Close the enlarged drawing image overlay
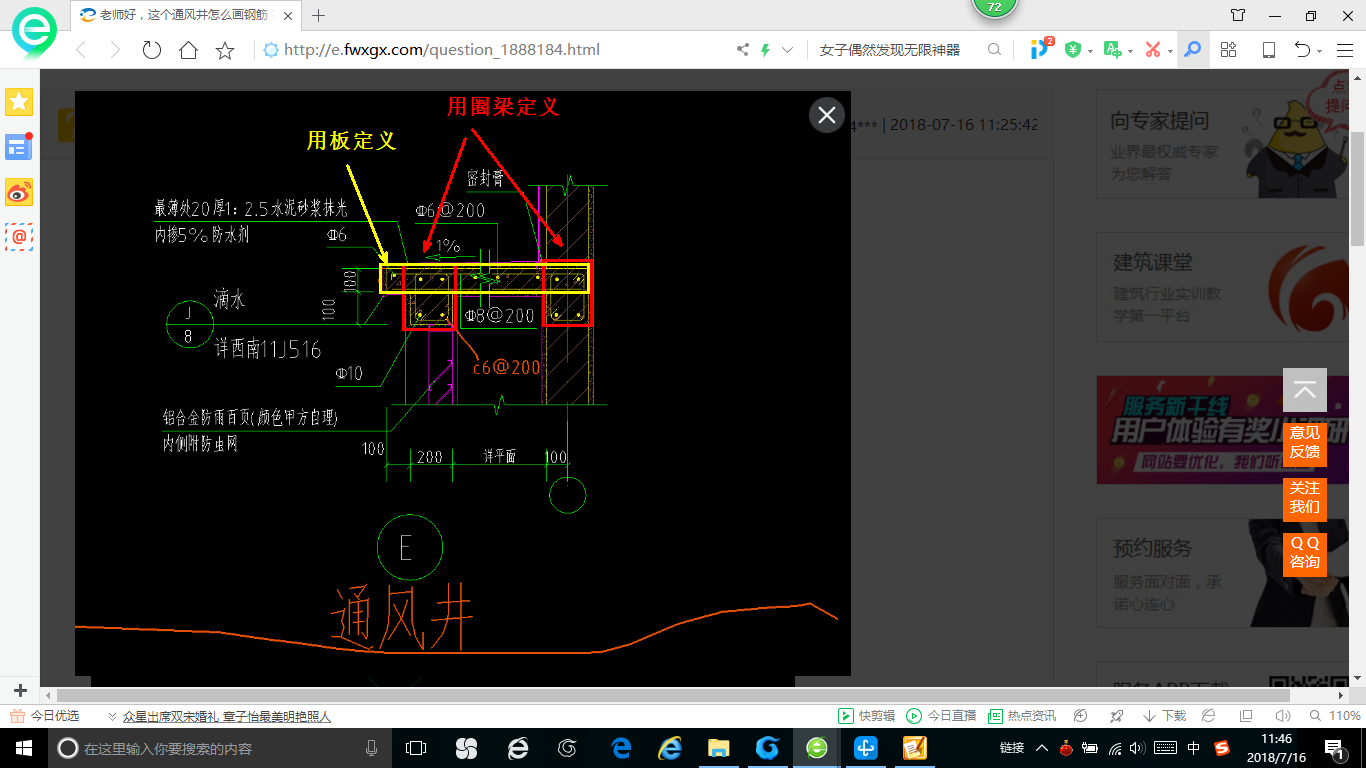This screenshot has height=768, width=1366. 827,116
